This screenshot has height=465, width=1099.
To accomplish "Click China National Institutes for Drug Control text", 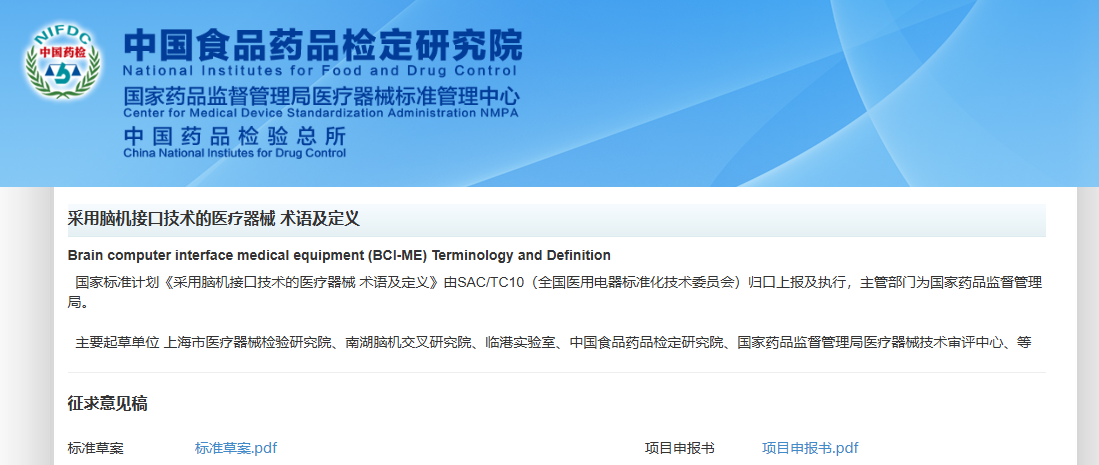I will click(x=234, y=153).
